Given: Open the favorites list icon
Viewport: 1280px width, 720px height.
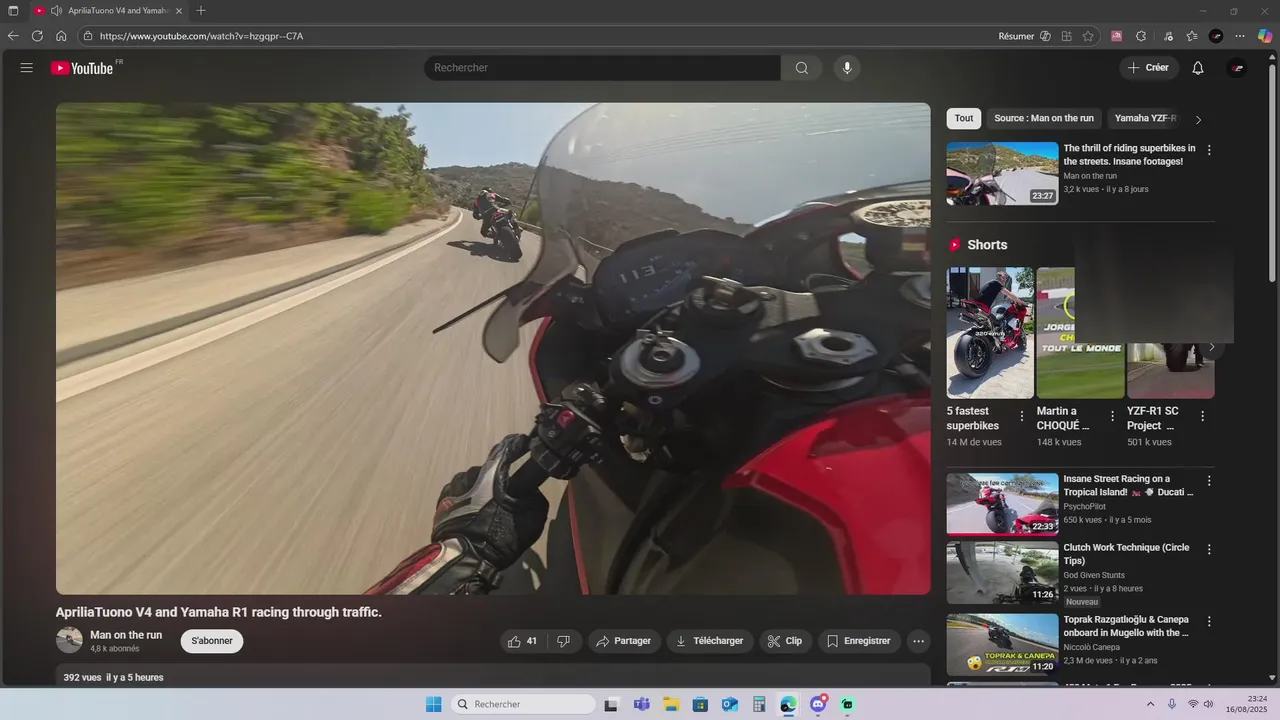Looking at the screenshot, I should pos(1192,36).
